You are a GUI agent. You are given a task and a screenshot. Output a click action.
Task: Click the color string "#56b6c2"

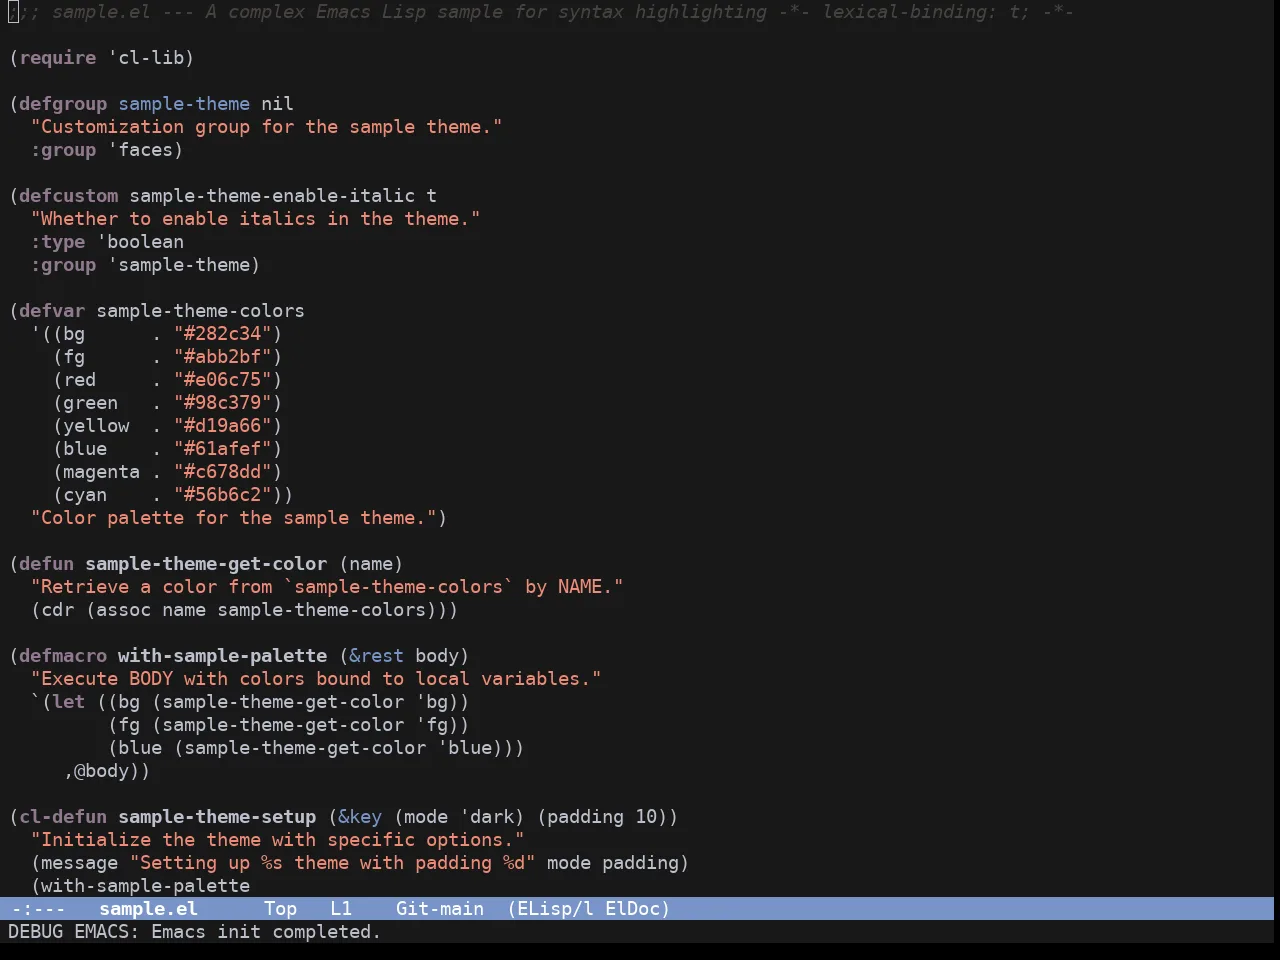tap(223, 495)
